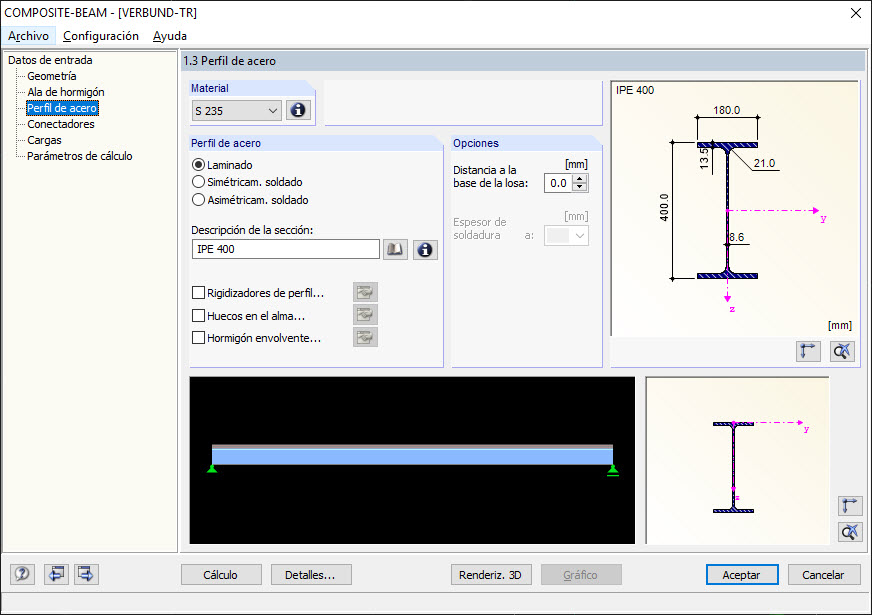Screen dimensions: 872x615
Task: Select Ala de hormigón in the tree
Action: pos(66,92)
